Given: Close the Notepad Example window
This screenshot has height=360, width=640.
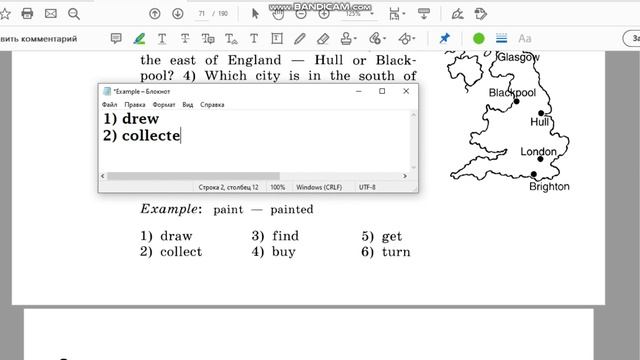Looking at the screenshot, I should [406, 91].
